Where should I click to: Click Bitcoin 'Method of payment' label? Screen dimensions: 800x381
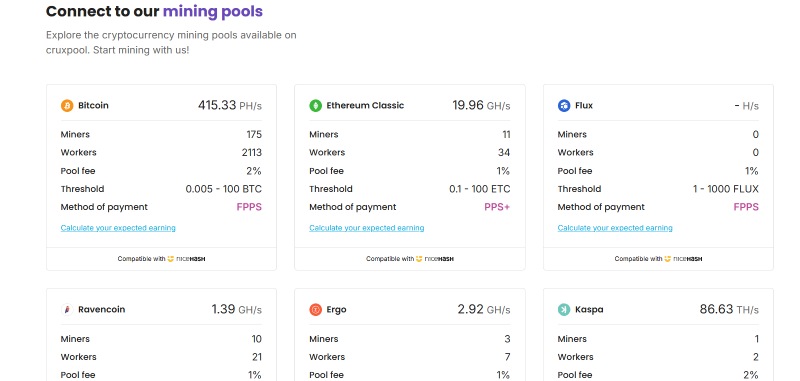(x=104, y=207)
